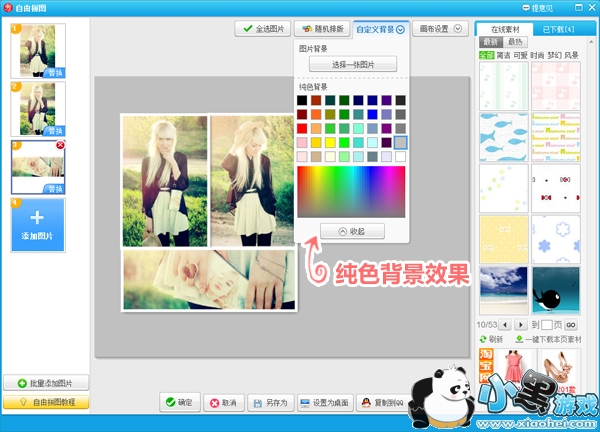
Task: Click 复制到QQ button
Action: point(383,403)
